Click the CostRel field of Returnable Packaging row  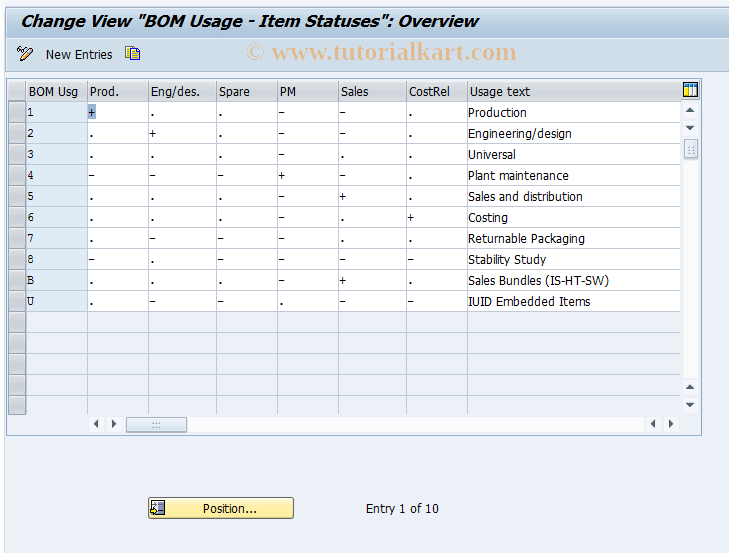[x=437, y=239]
